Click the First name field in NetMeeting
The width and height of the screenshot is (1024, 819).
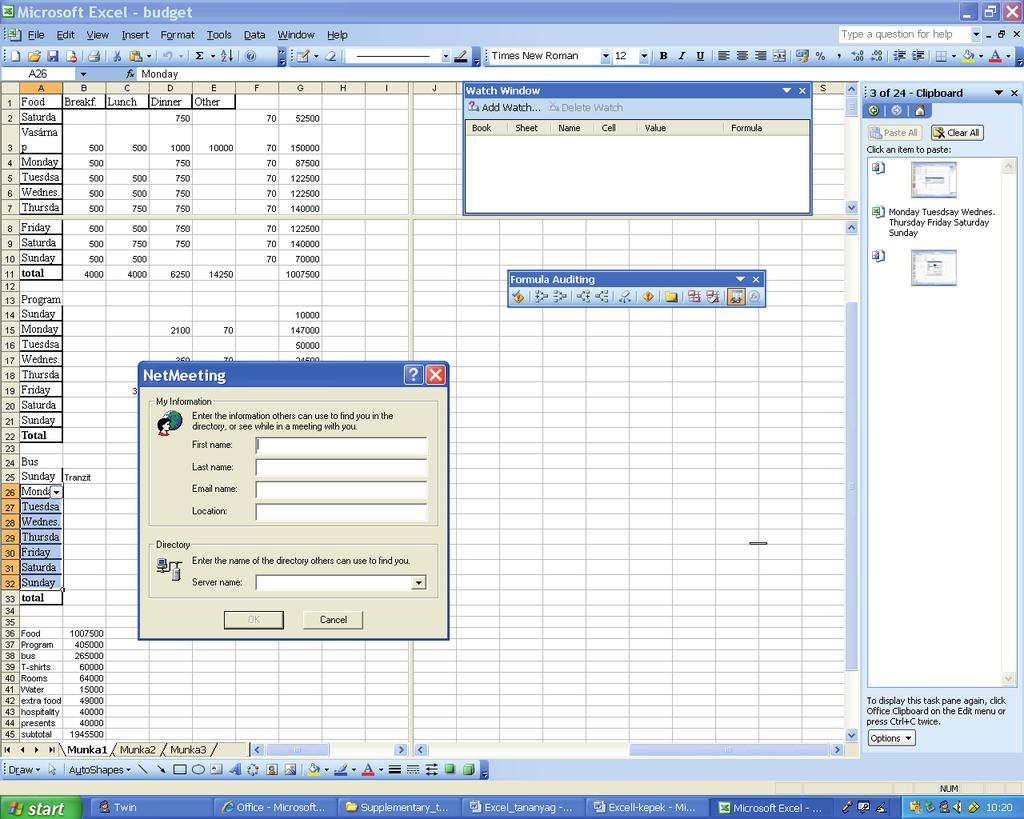click(341, 445)
